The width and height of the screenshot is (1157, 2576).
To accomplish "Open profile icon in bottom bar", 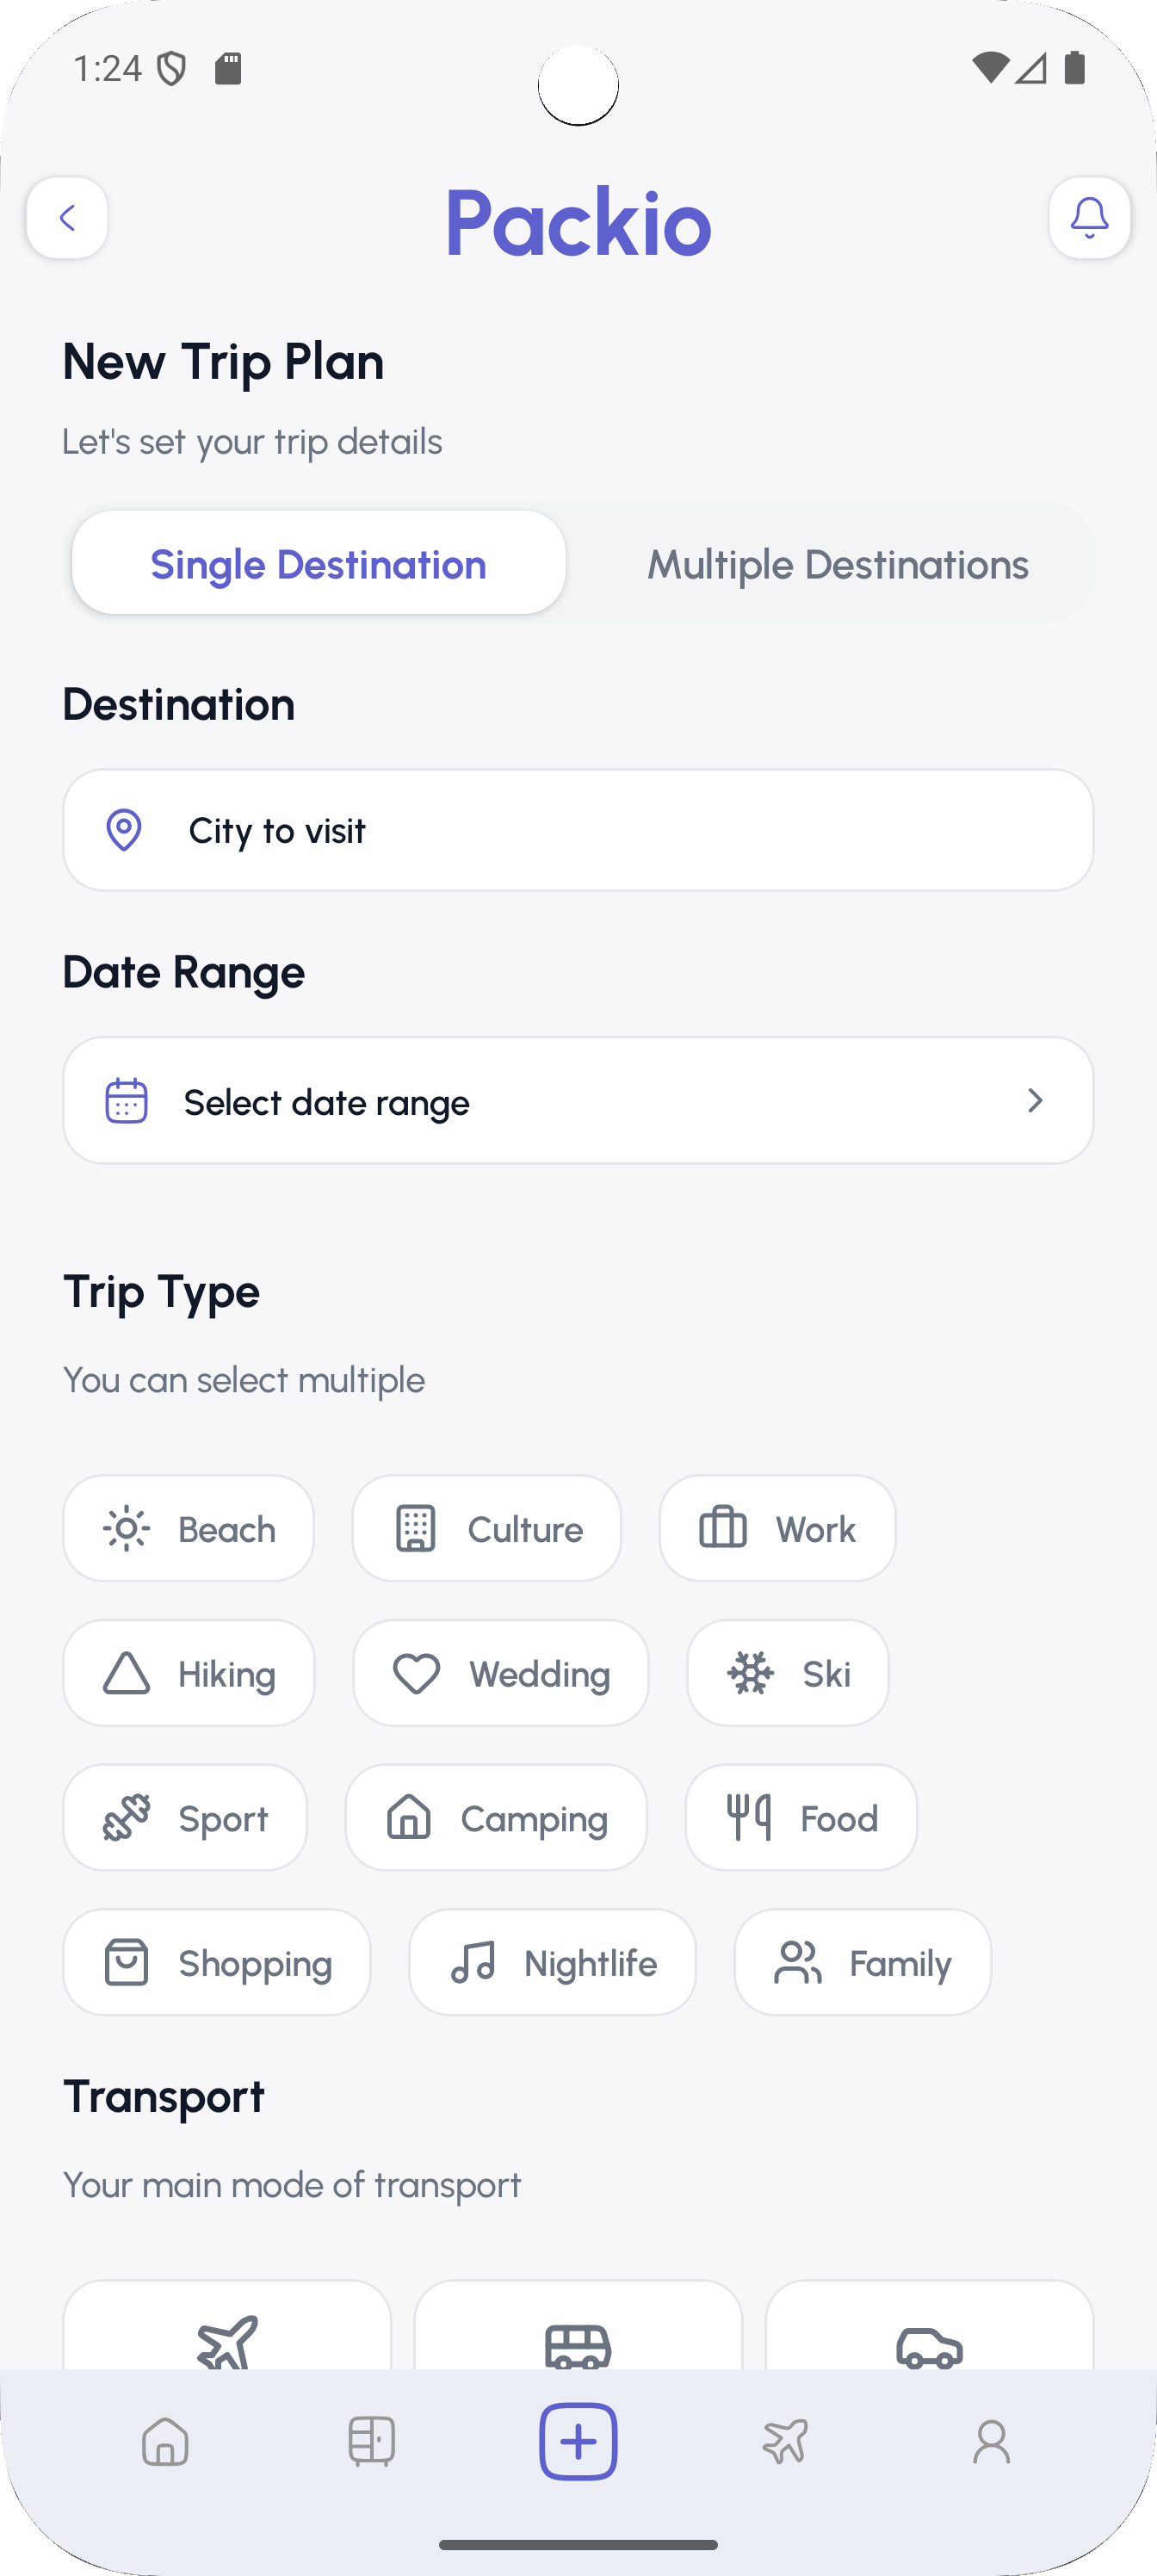I will pyautogui.click(x=991, y=2442).
